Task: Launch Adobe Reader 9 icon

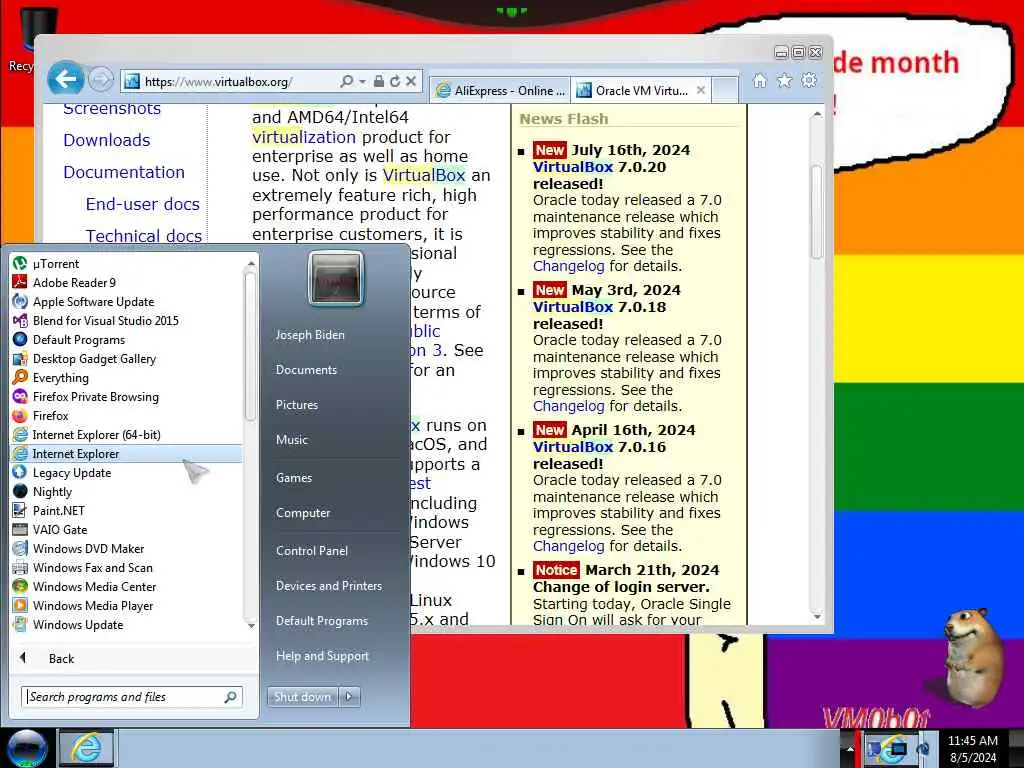Action: (x=20, y=282)
